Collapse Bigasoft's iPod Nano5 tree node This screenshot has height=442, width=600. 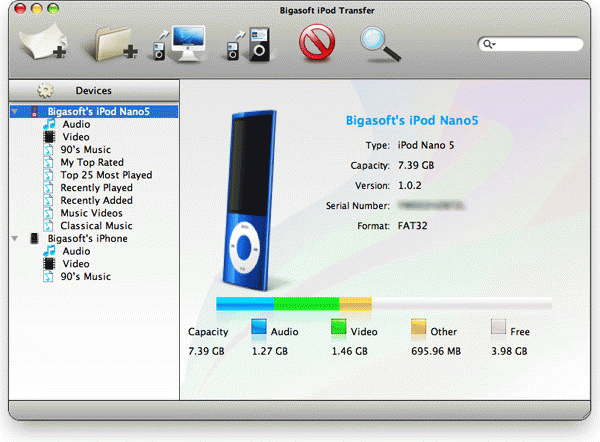[x=15, y=112]
